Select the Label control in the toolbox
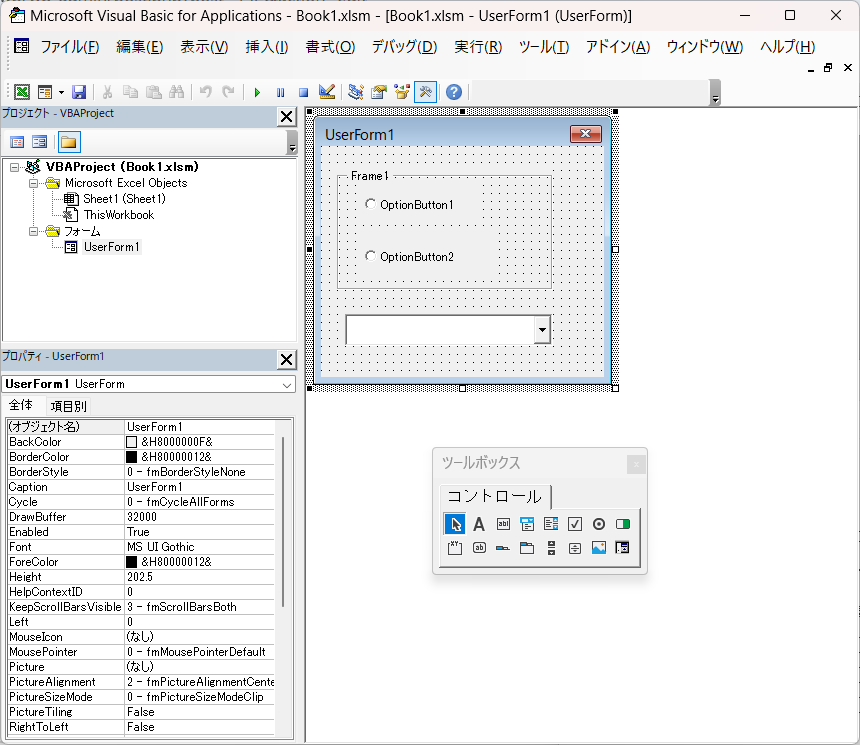 479,523
